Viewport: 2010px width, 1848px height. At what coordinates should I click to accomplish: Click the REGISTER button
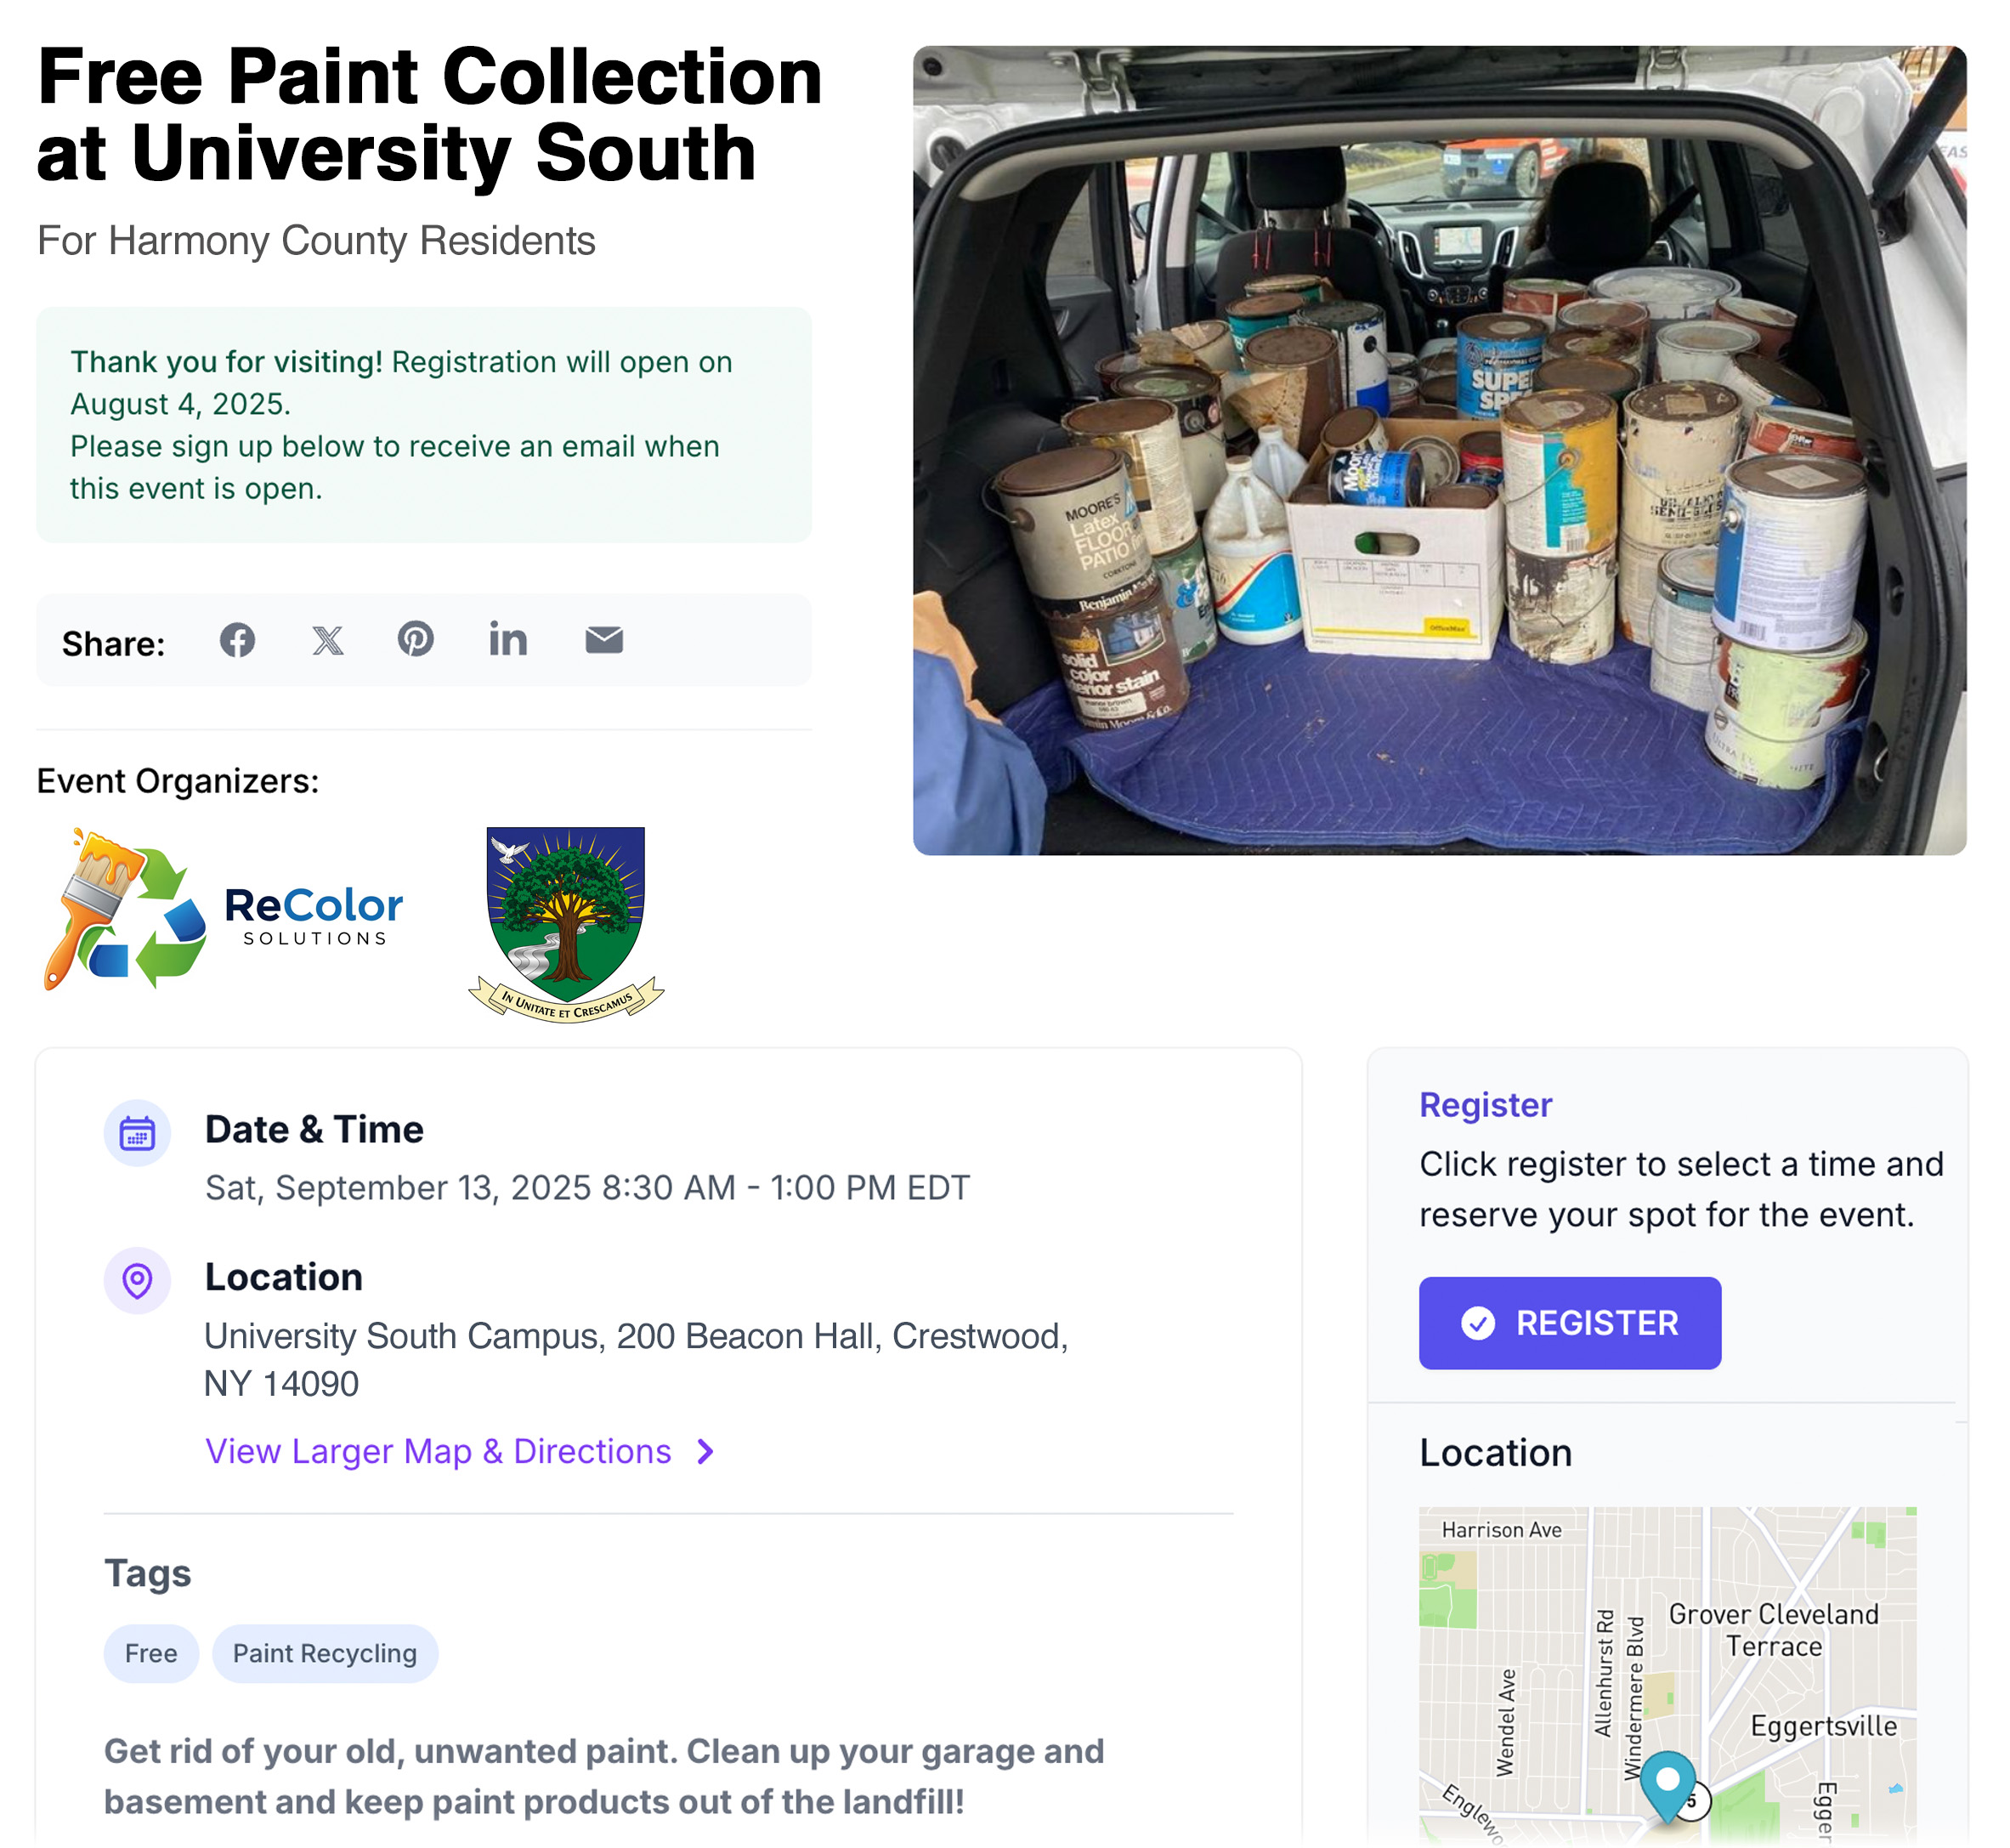coord(1570,1323)
